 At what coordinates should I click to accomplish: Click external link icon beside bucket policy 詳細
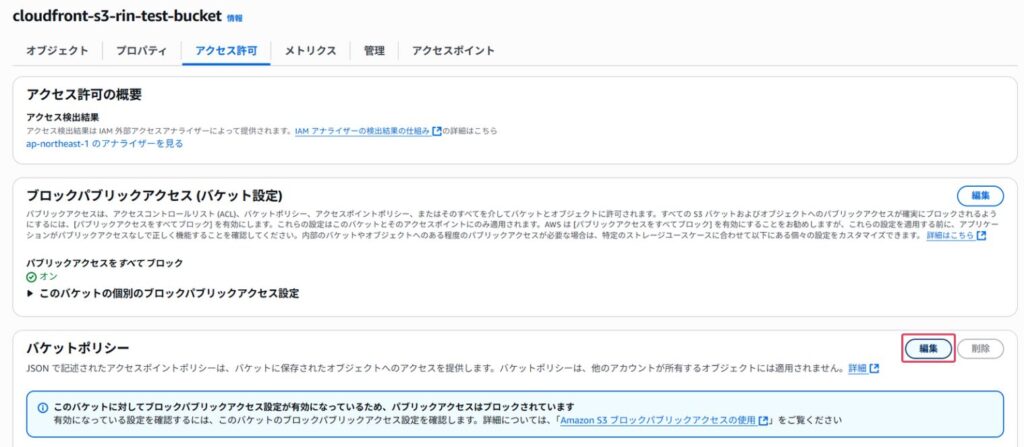pos(874,369)
